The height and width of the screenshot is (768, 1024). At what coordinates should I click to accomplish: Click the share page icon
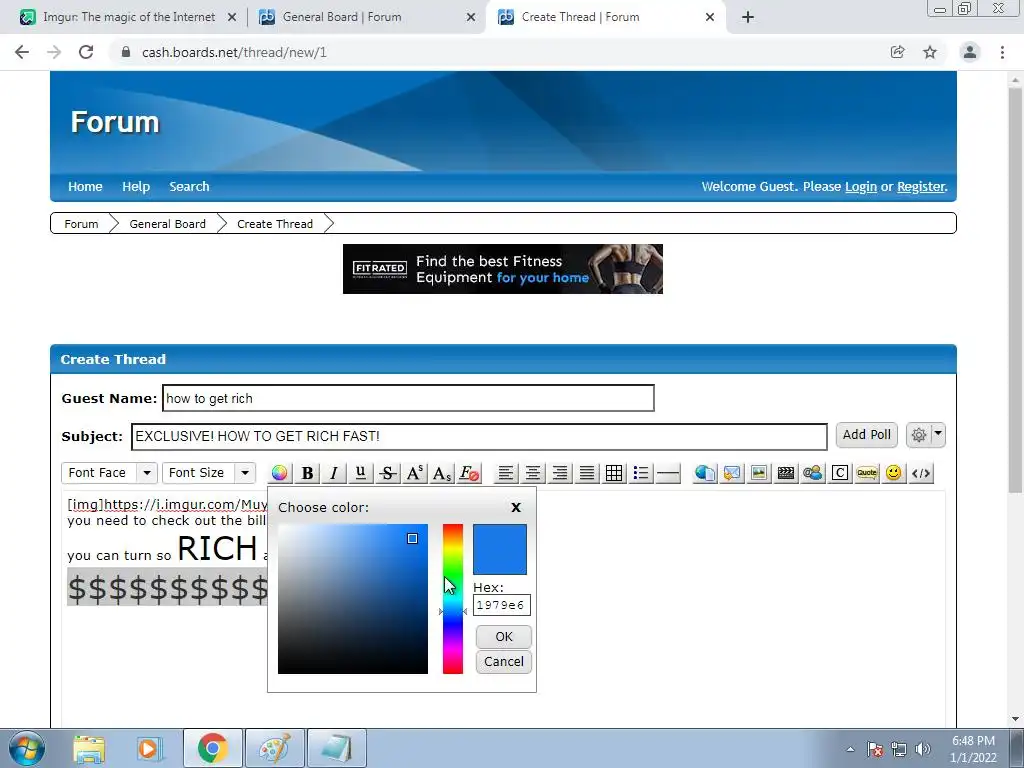tap(897, 52)
